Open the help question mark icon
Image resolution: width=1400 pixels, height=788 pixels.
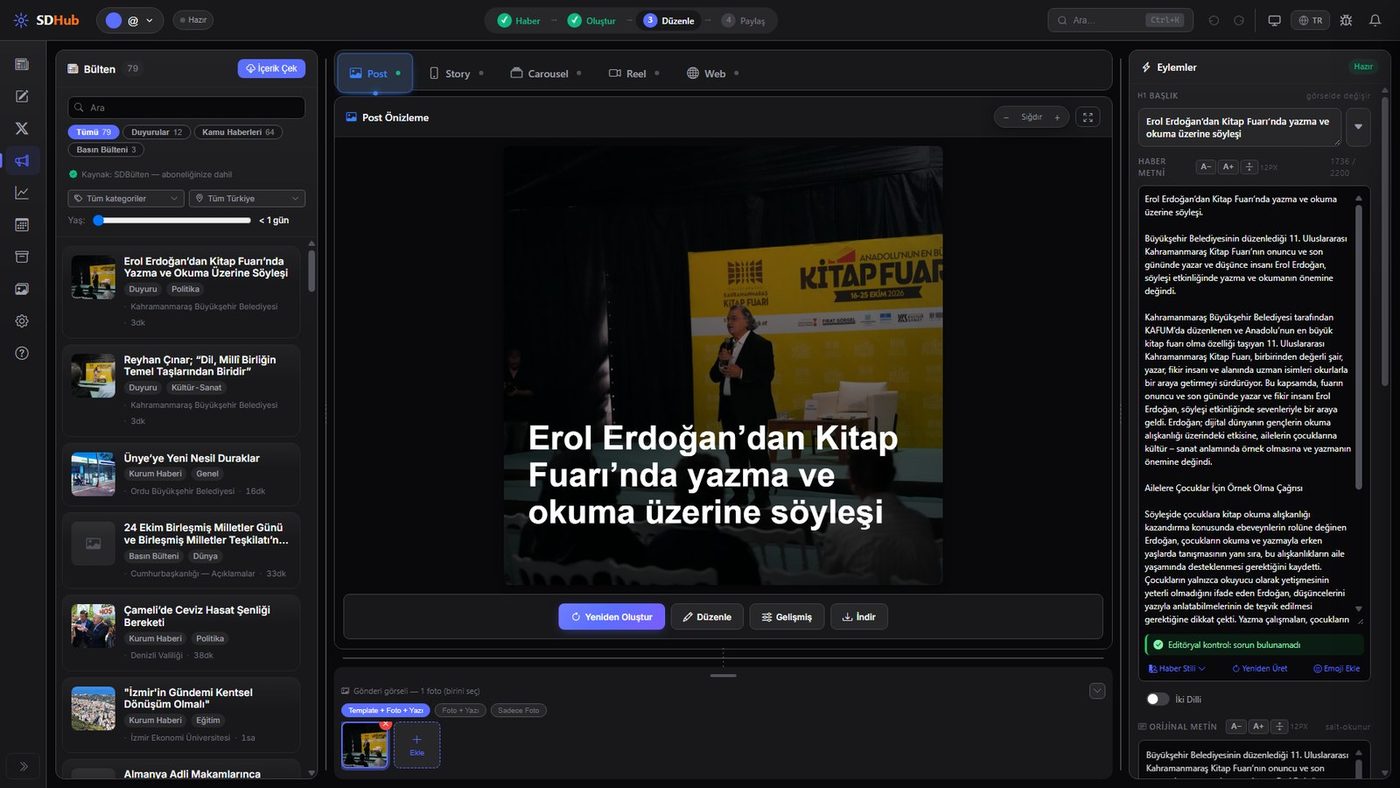pyautogui.click(x=22, y=353)
